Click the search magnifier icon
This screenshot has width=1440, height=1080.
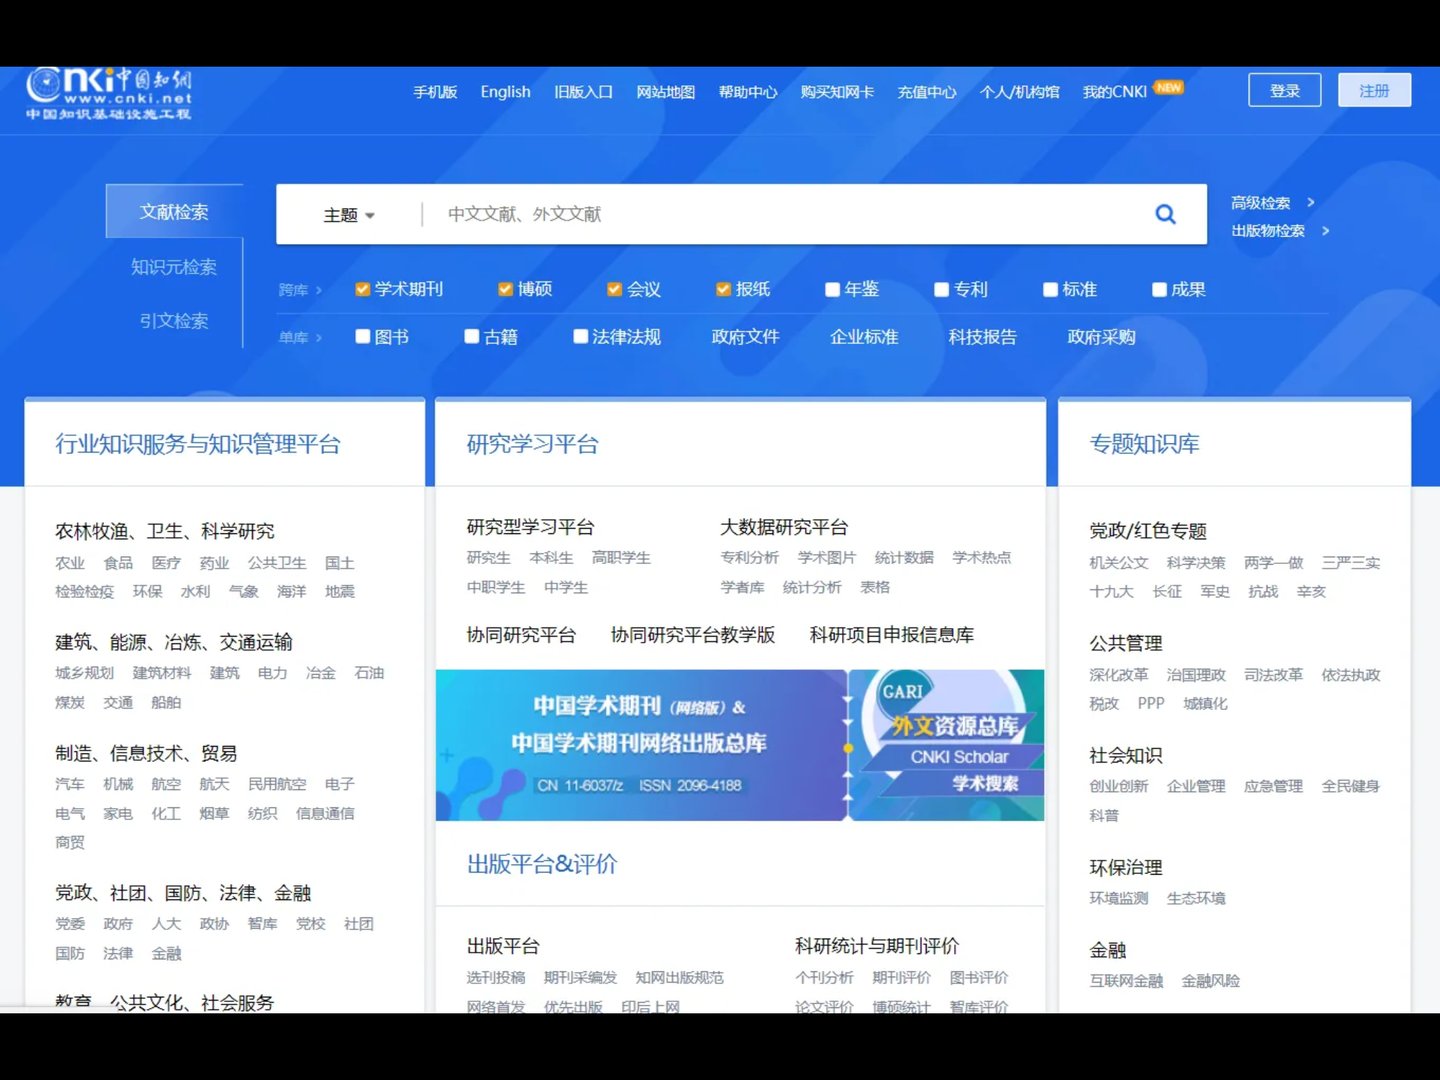click(x=1165, y=213)
